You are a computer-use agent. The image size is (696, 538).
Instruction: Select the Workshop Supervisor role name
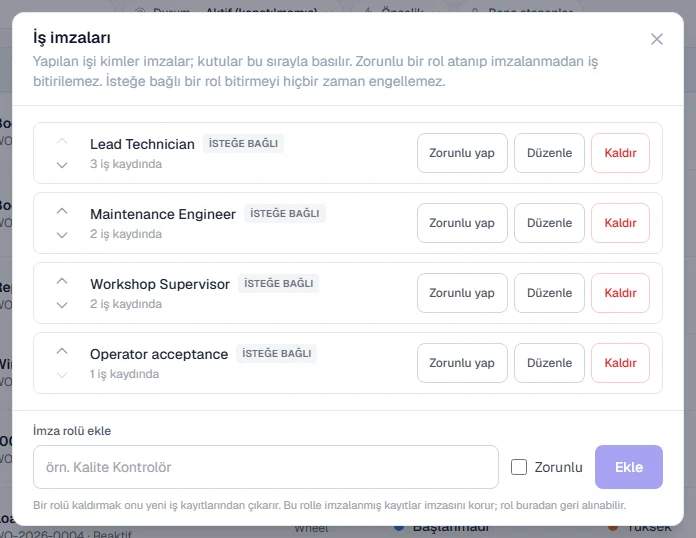160,284
